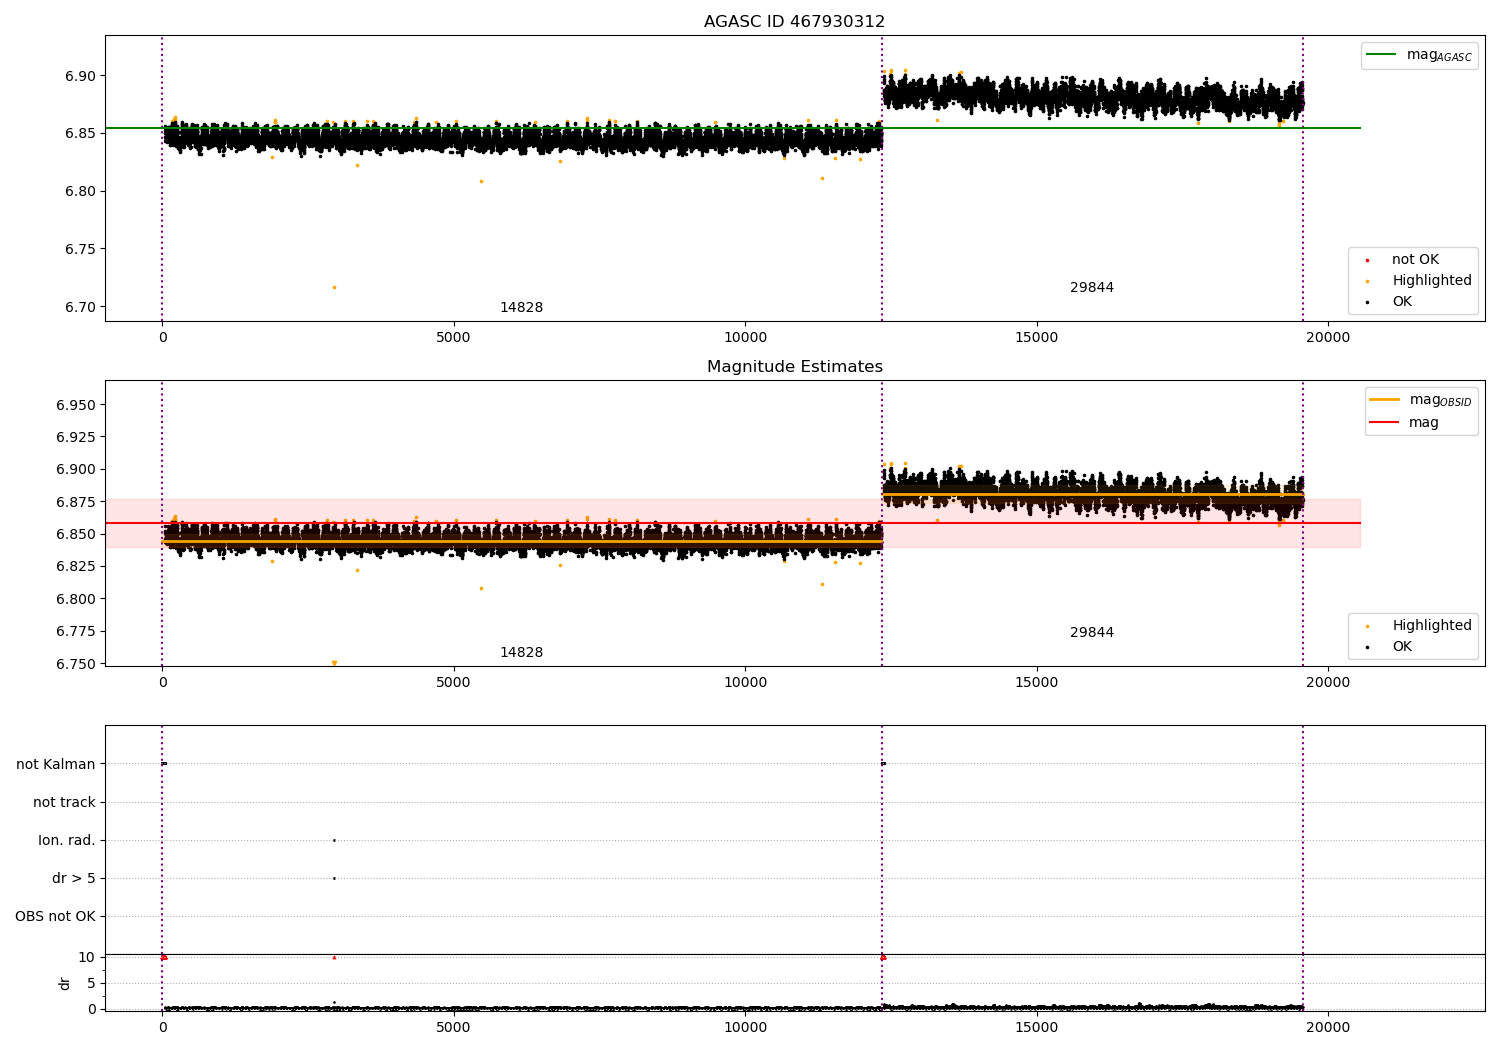
Task: Click the 29844 obsid label in middle plot
Action: [x=1091, y=633]
